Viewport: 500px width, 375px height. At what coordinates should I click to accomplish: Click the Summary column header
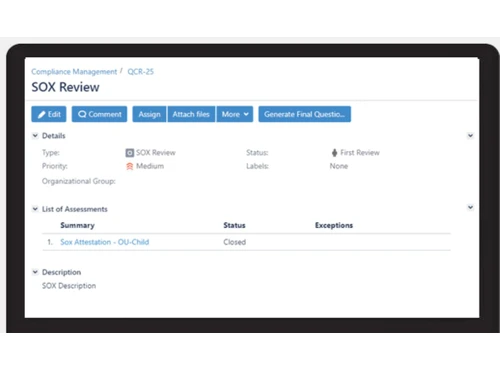coord(77,225)
